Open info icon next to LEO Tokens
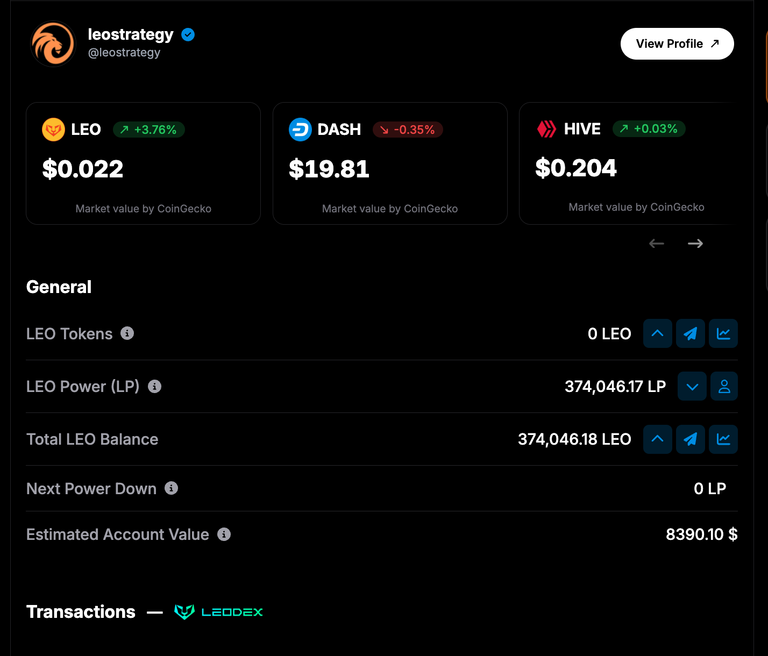Viewport: 768px width, 656px height. 127,333
